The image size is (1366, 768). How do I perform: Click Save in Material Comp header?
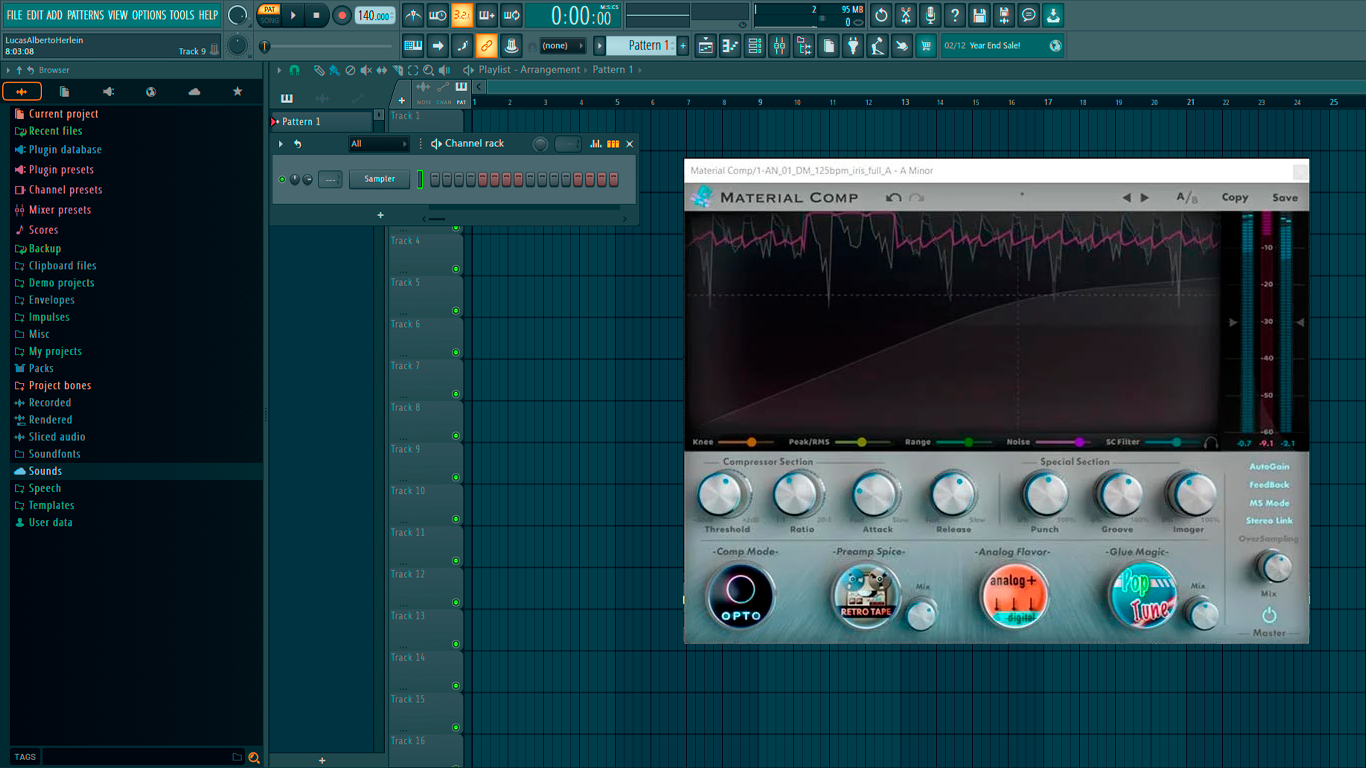click(x=1285, y=197)
